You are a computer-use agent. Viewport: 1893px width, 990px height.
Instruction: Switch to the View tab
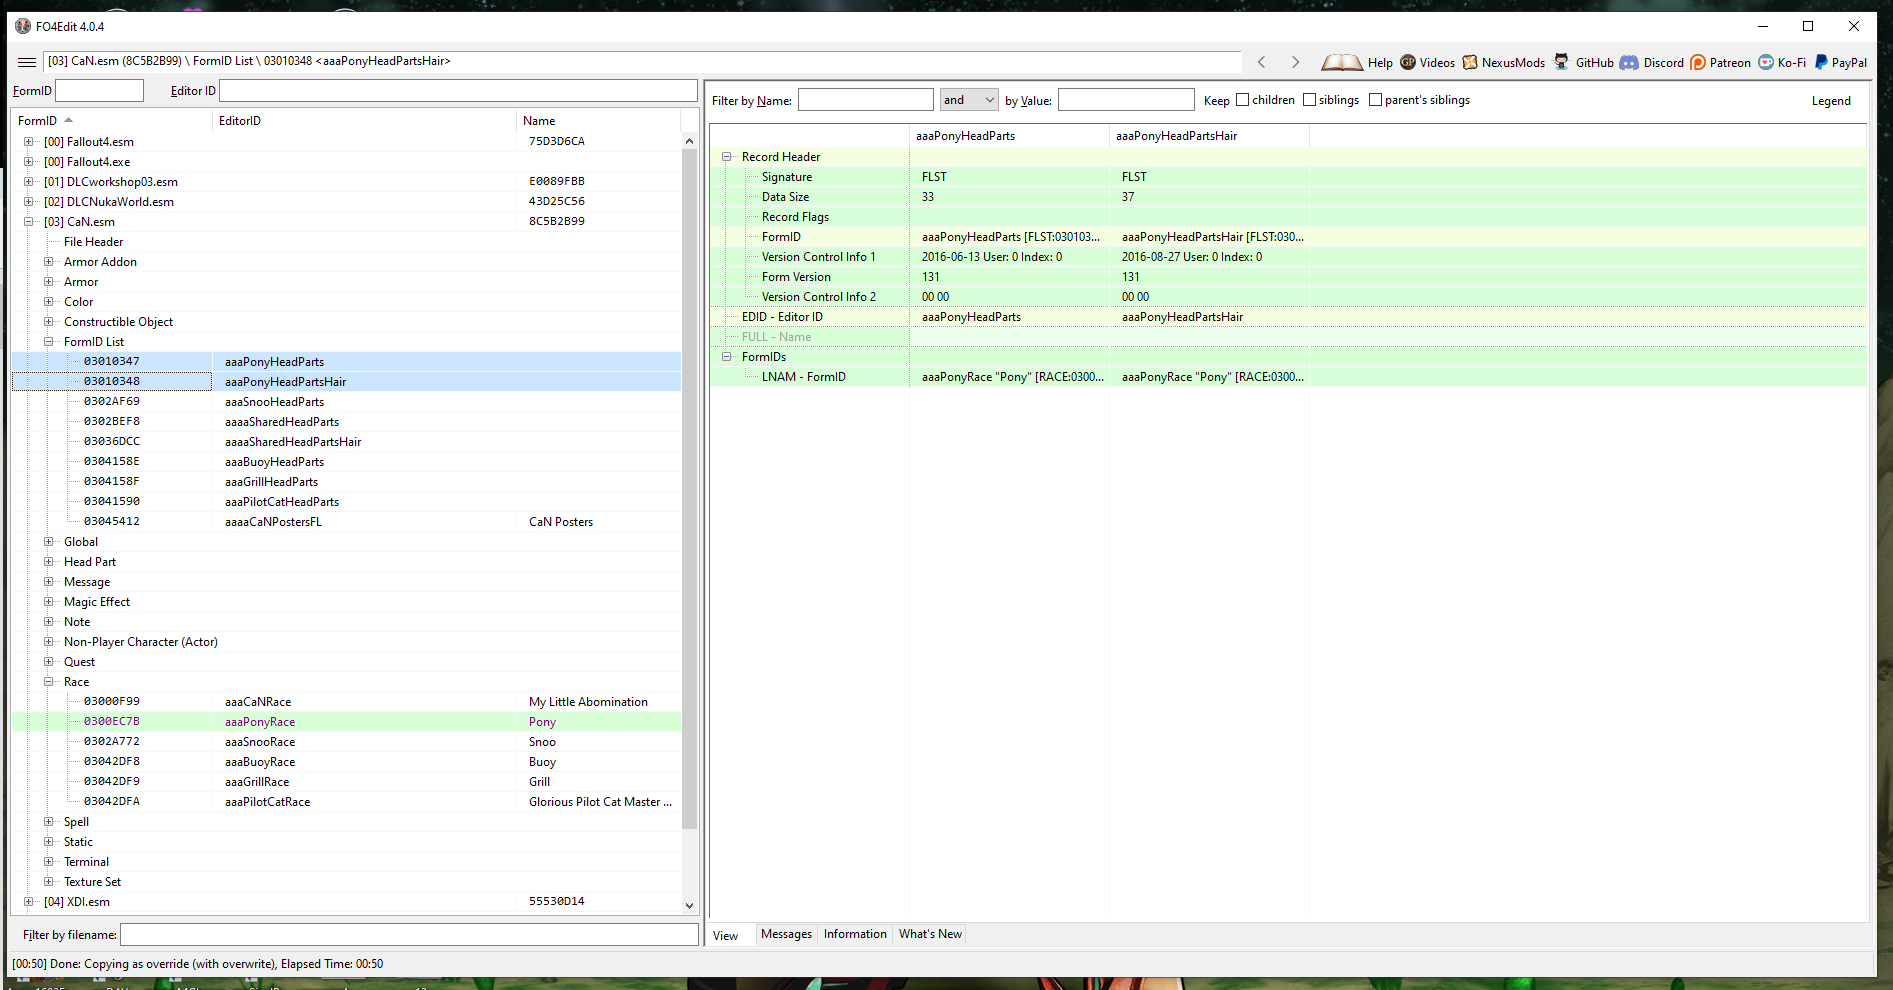pyautogui.click(x=726, y=936)
